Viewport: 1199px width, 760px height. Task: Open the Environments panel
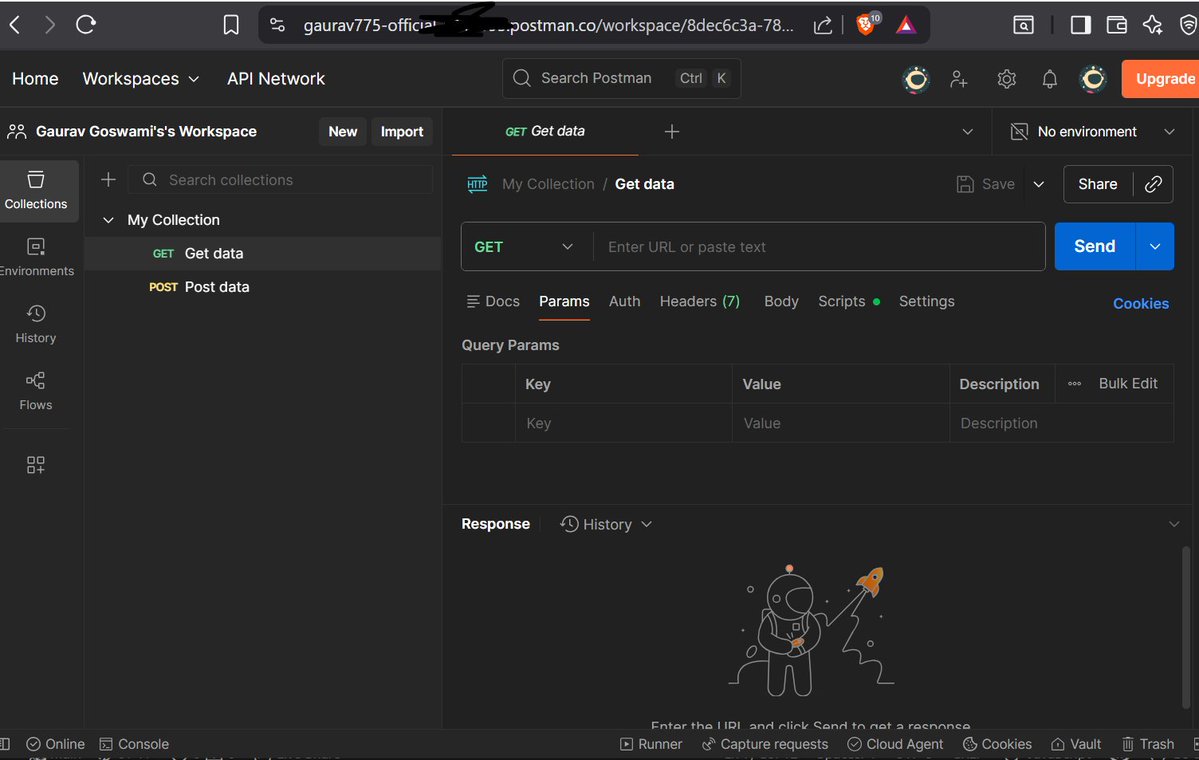36,254
